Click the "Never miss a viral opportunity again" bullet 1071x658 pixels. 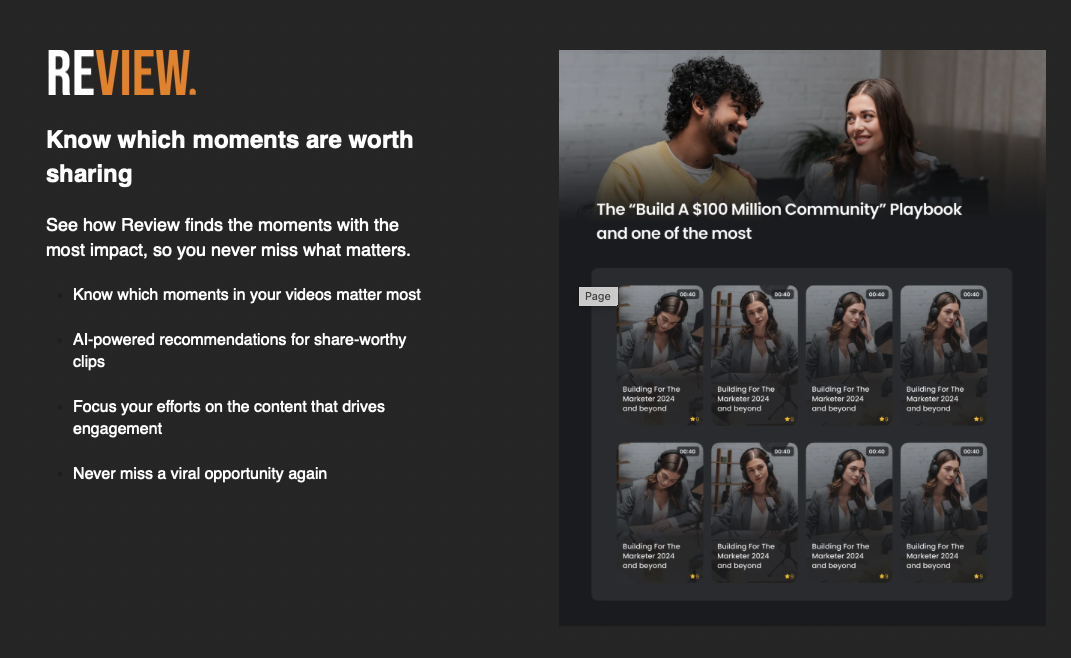coord(199,474)
